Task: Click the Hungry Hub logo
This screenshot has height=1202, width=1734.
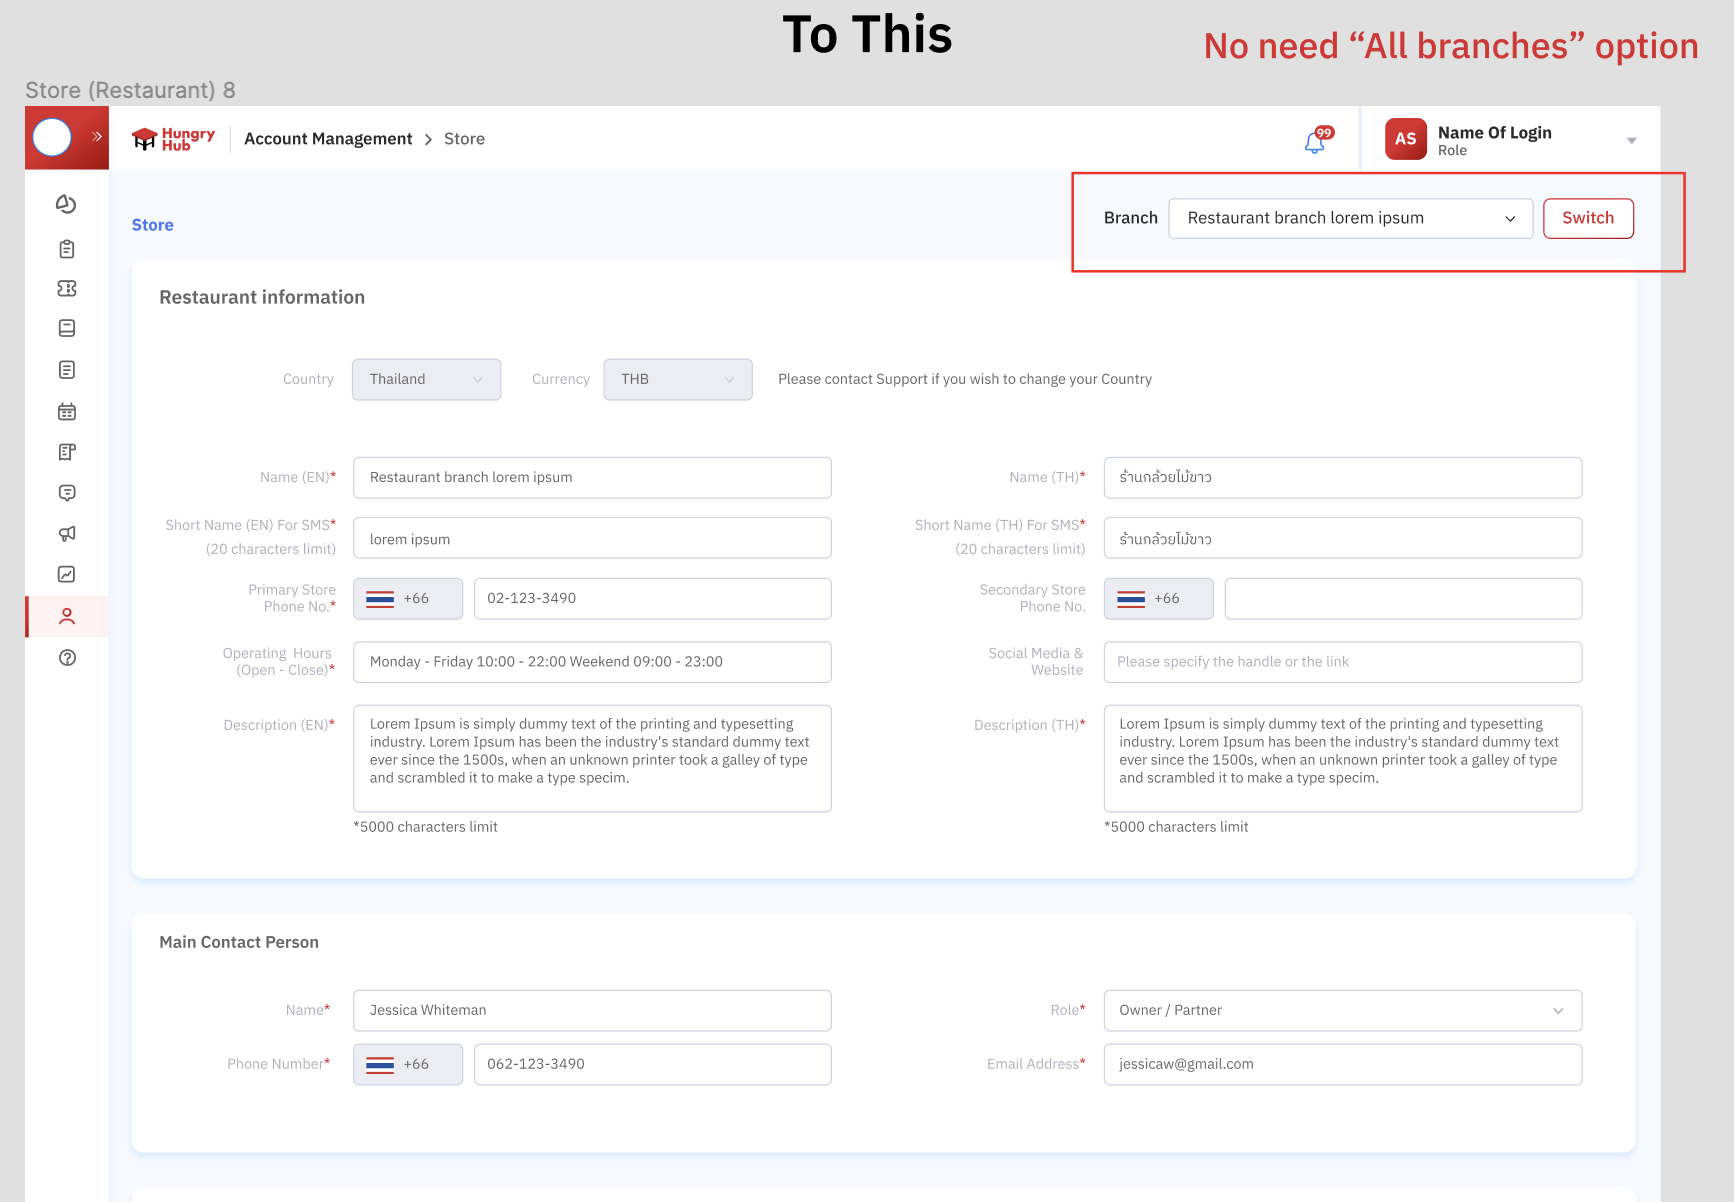Action: pos(173,139)
